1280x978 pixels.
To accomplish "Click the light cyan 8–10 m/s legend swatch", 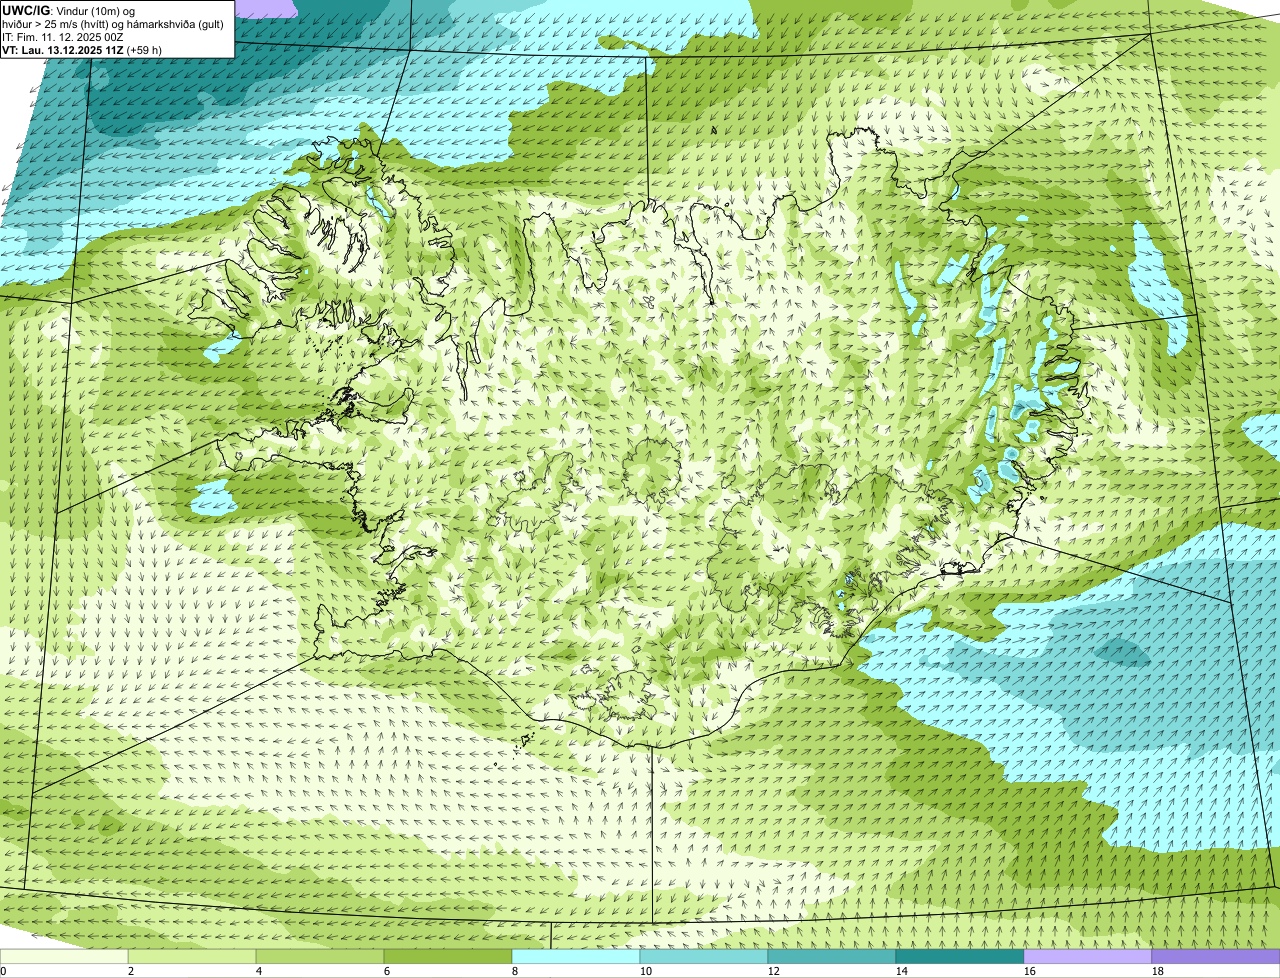I will (x=576, y=957).
